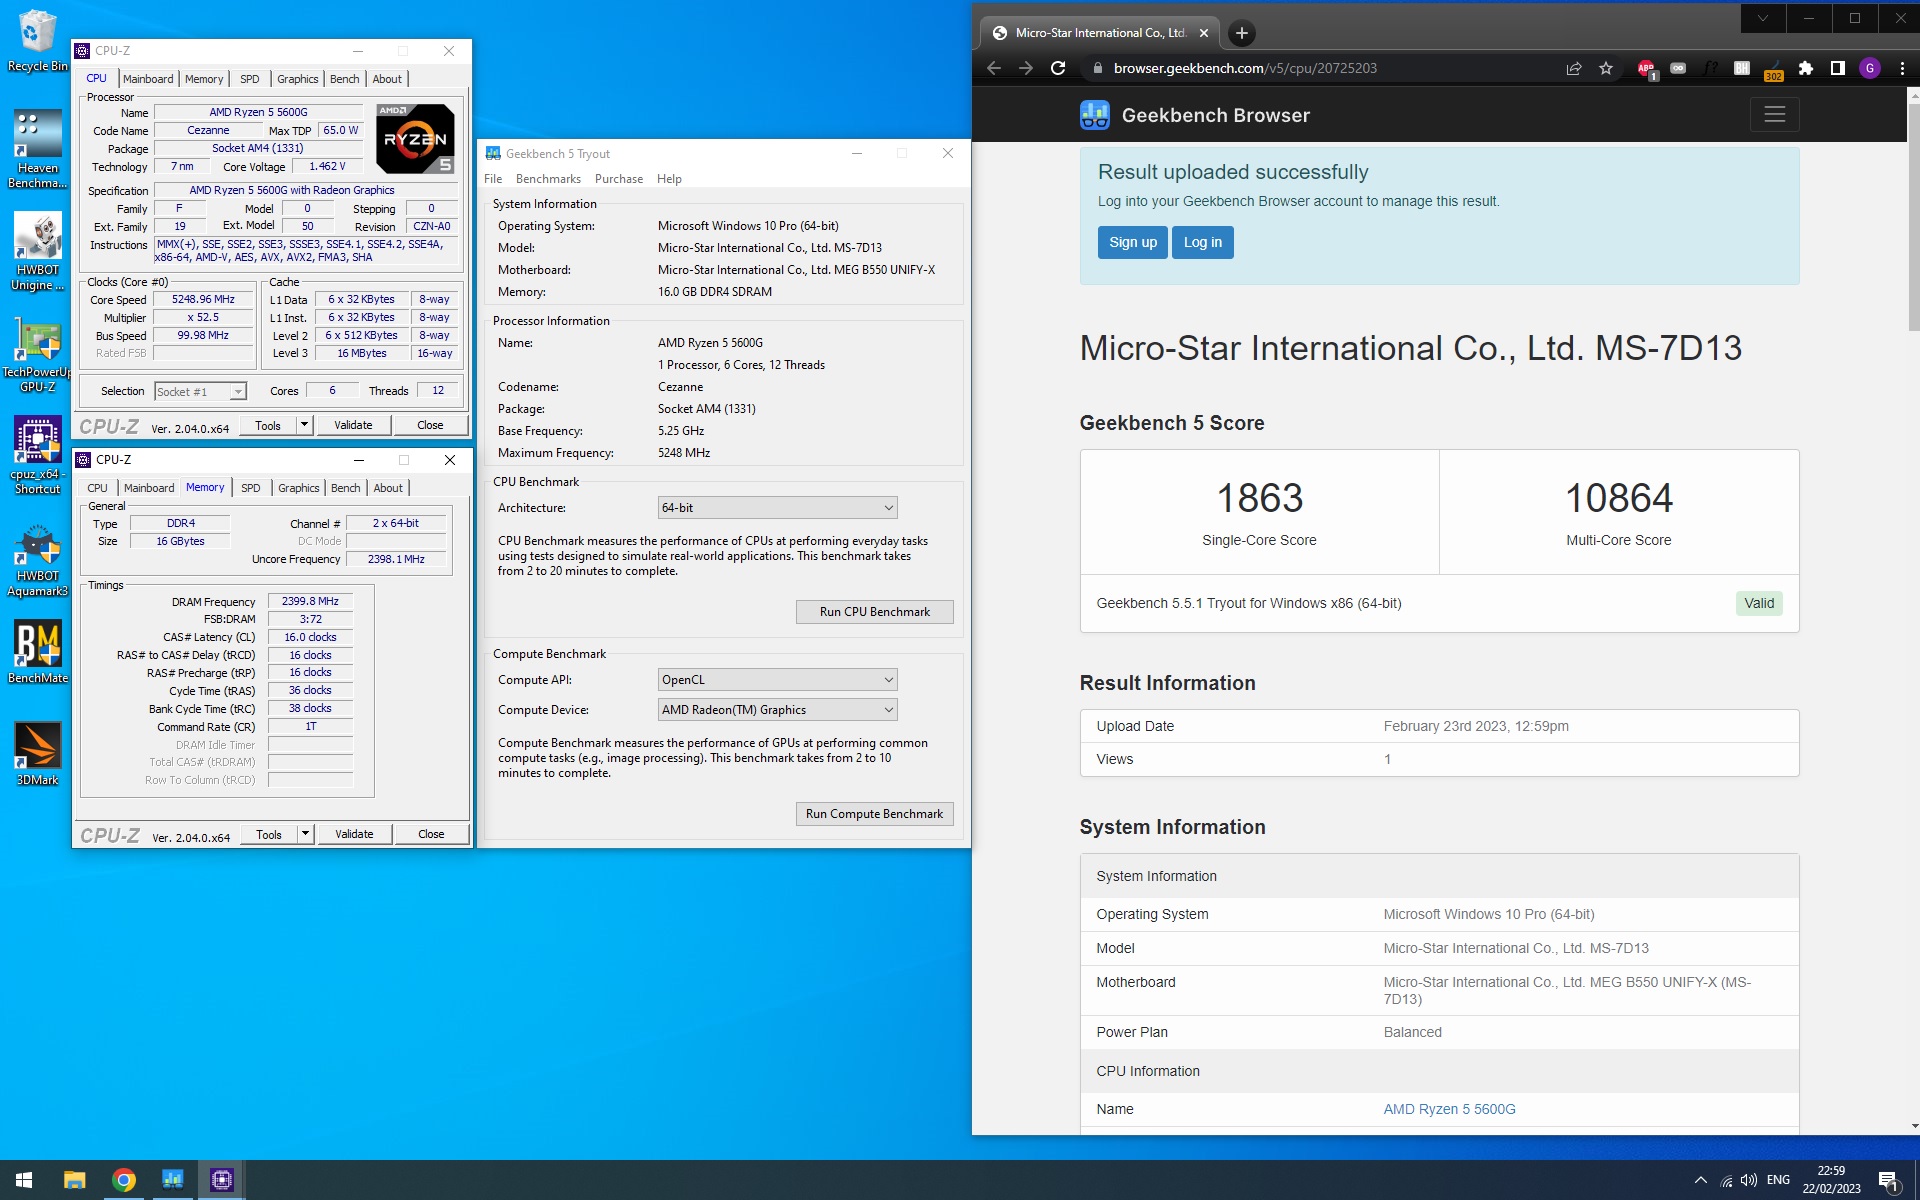Expand Tools arrow in lower CPU-Z window

305,834
